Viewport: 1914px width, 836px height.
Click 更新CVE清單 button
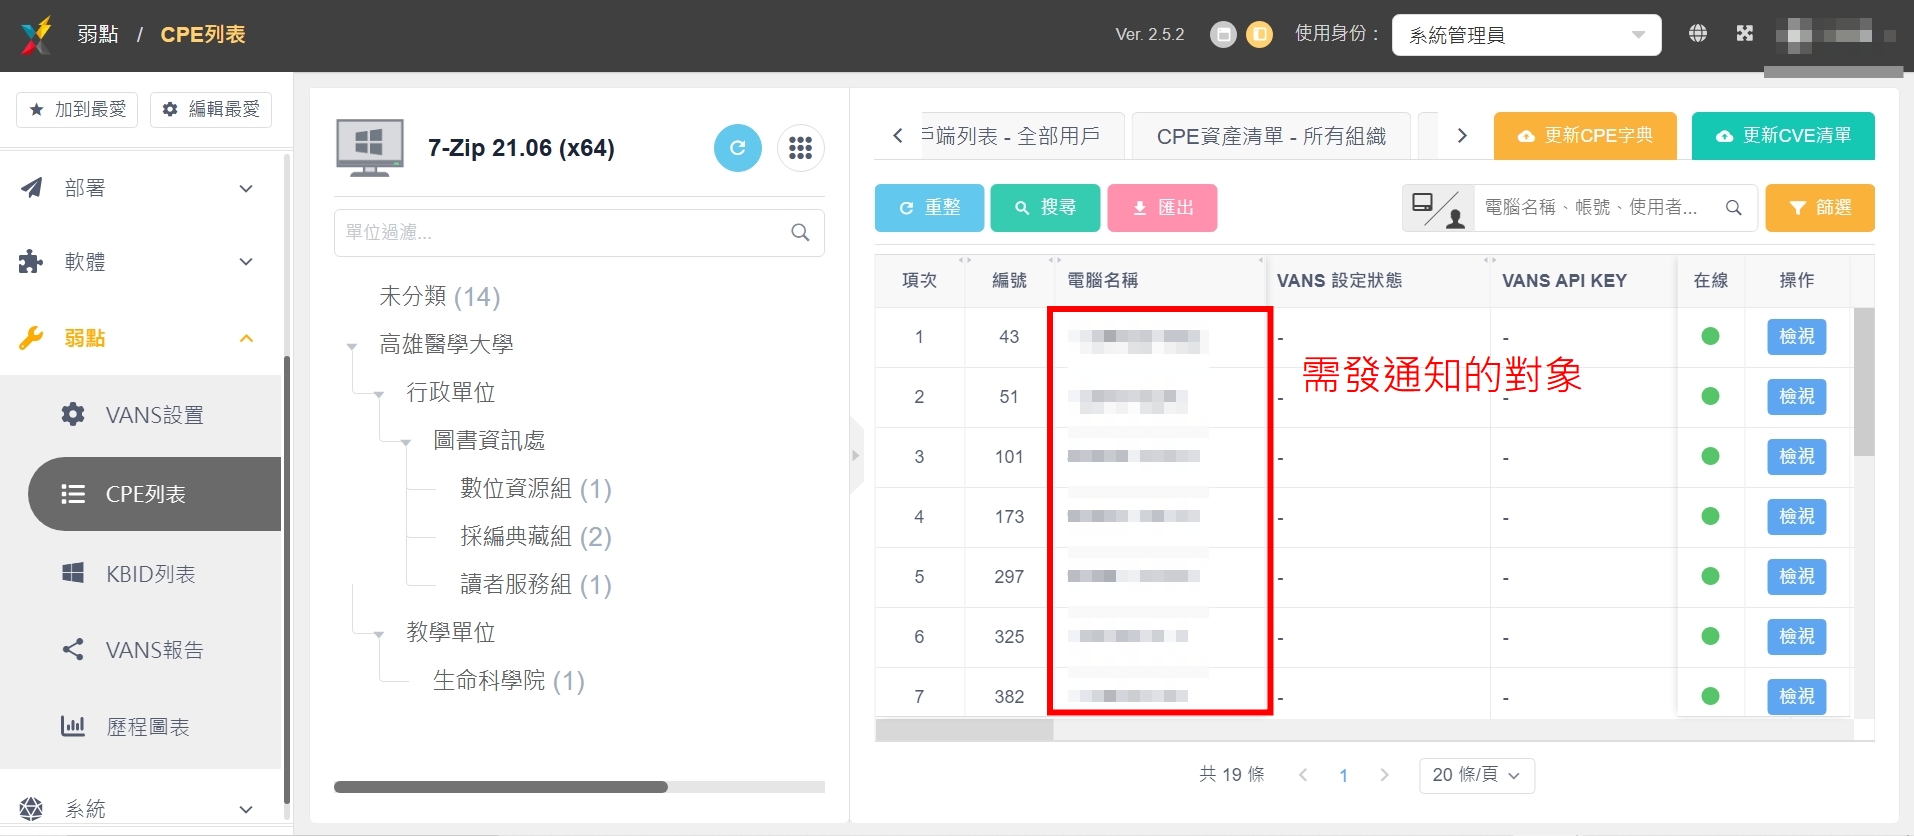(1783, 136)
